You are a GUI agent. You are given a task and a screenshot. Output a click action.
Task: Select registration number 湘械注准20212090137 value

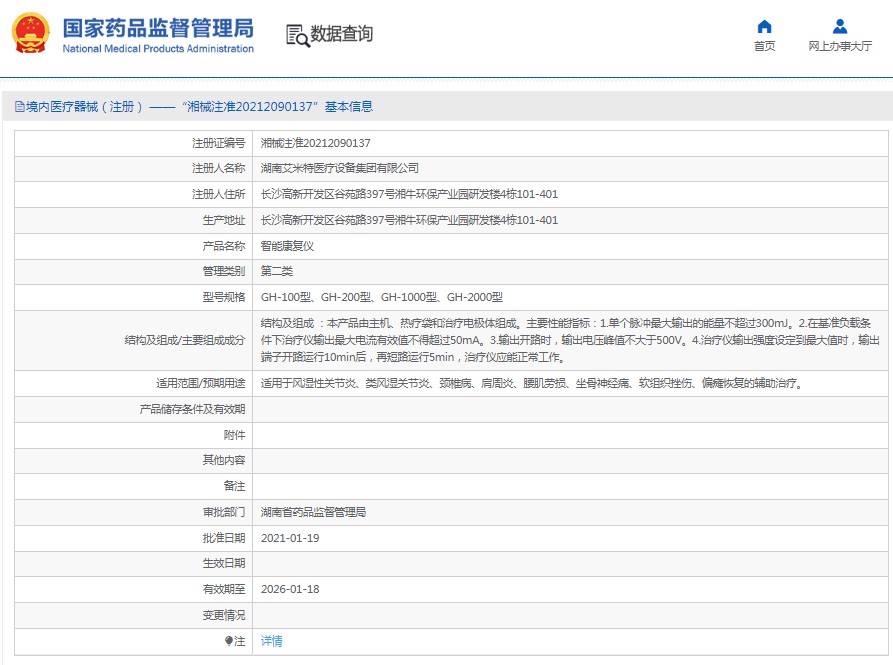pyautogui.click(x=316, y=143)
